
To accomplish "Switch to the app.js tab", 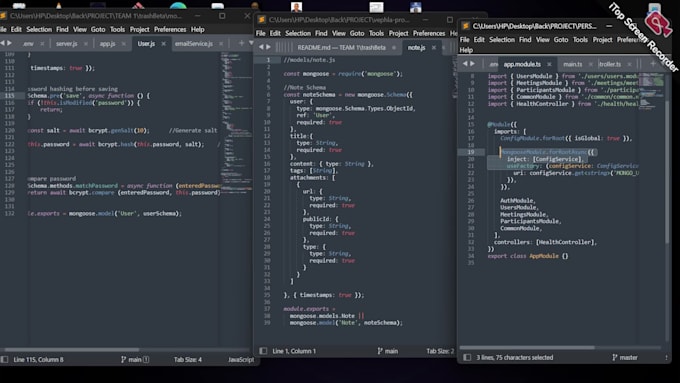I will click(x=108, y=44).
